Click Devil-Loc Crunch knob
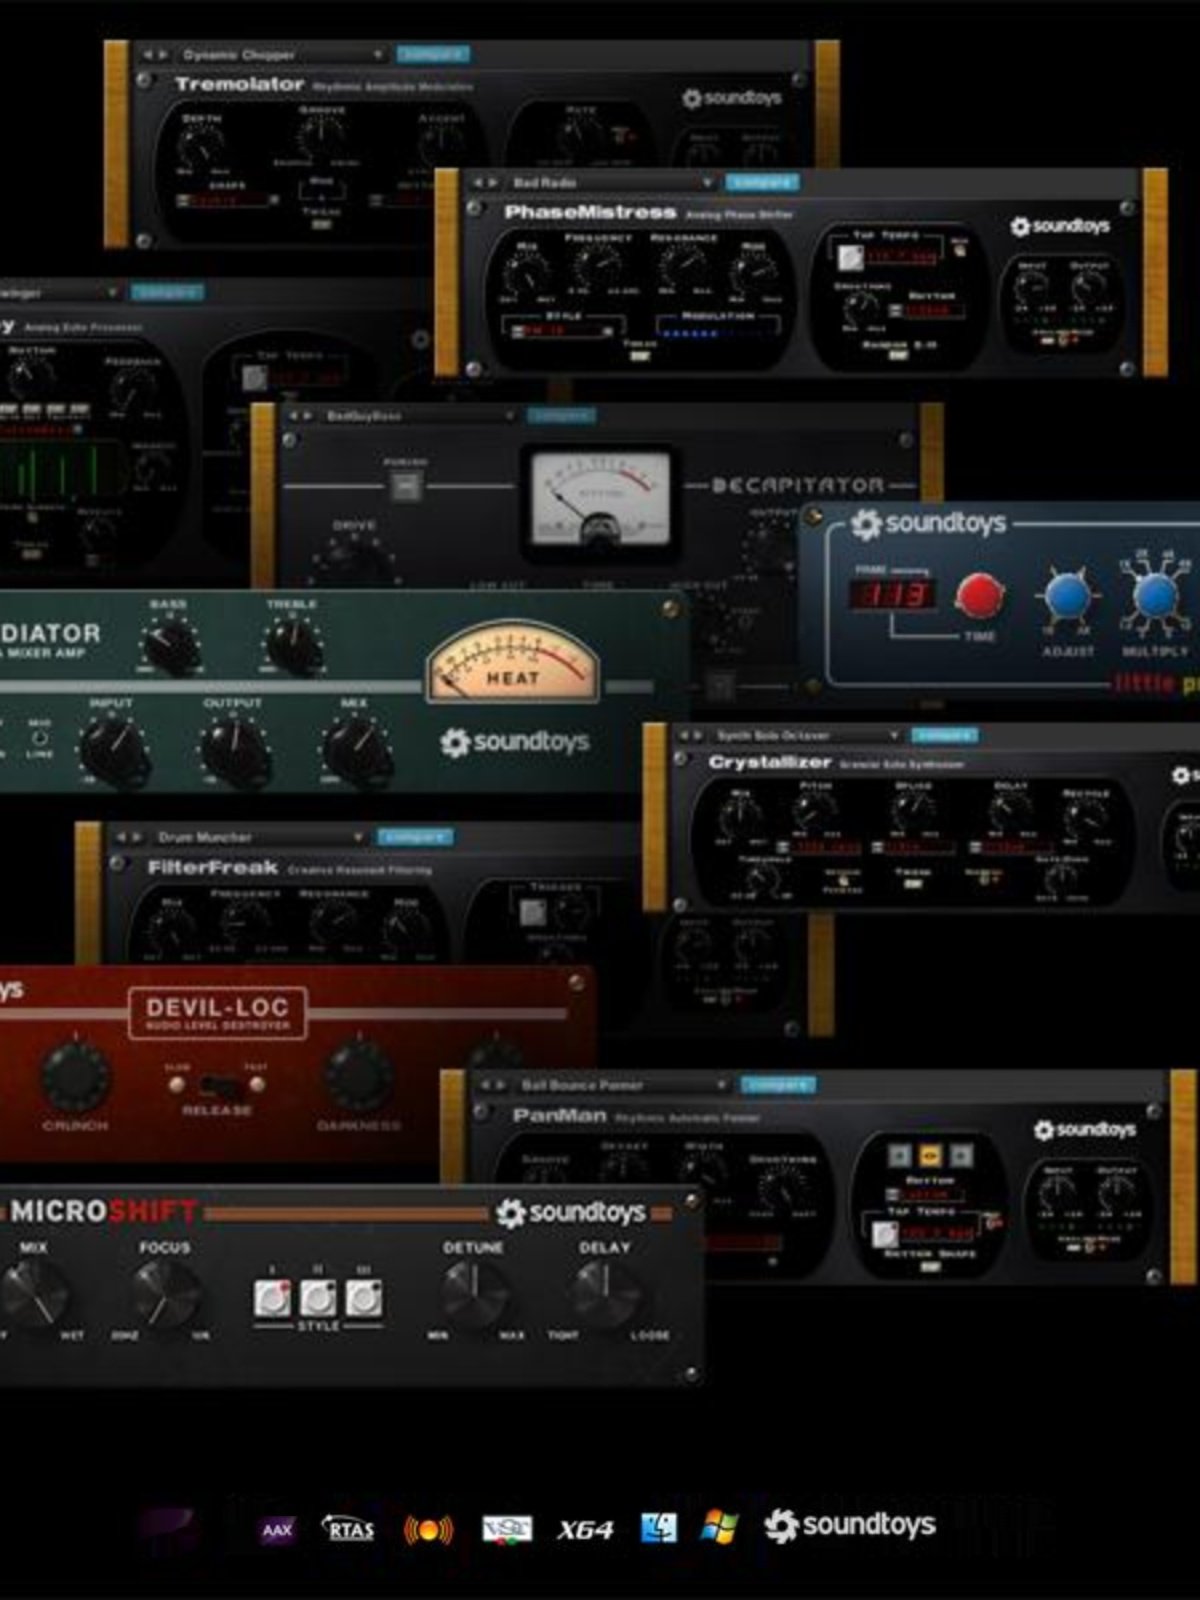The height and width of the screenshot is (1600, 1200). coord(75,1077)
